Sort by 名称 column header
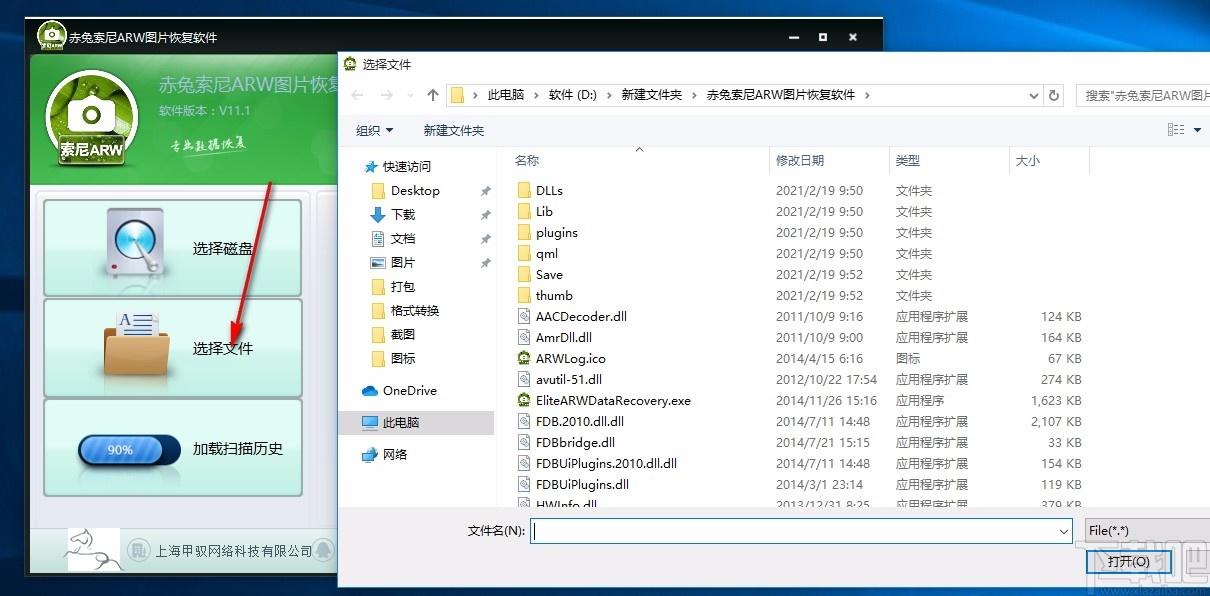 pyautogui.click(x=527, y=160)
